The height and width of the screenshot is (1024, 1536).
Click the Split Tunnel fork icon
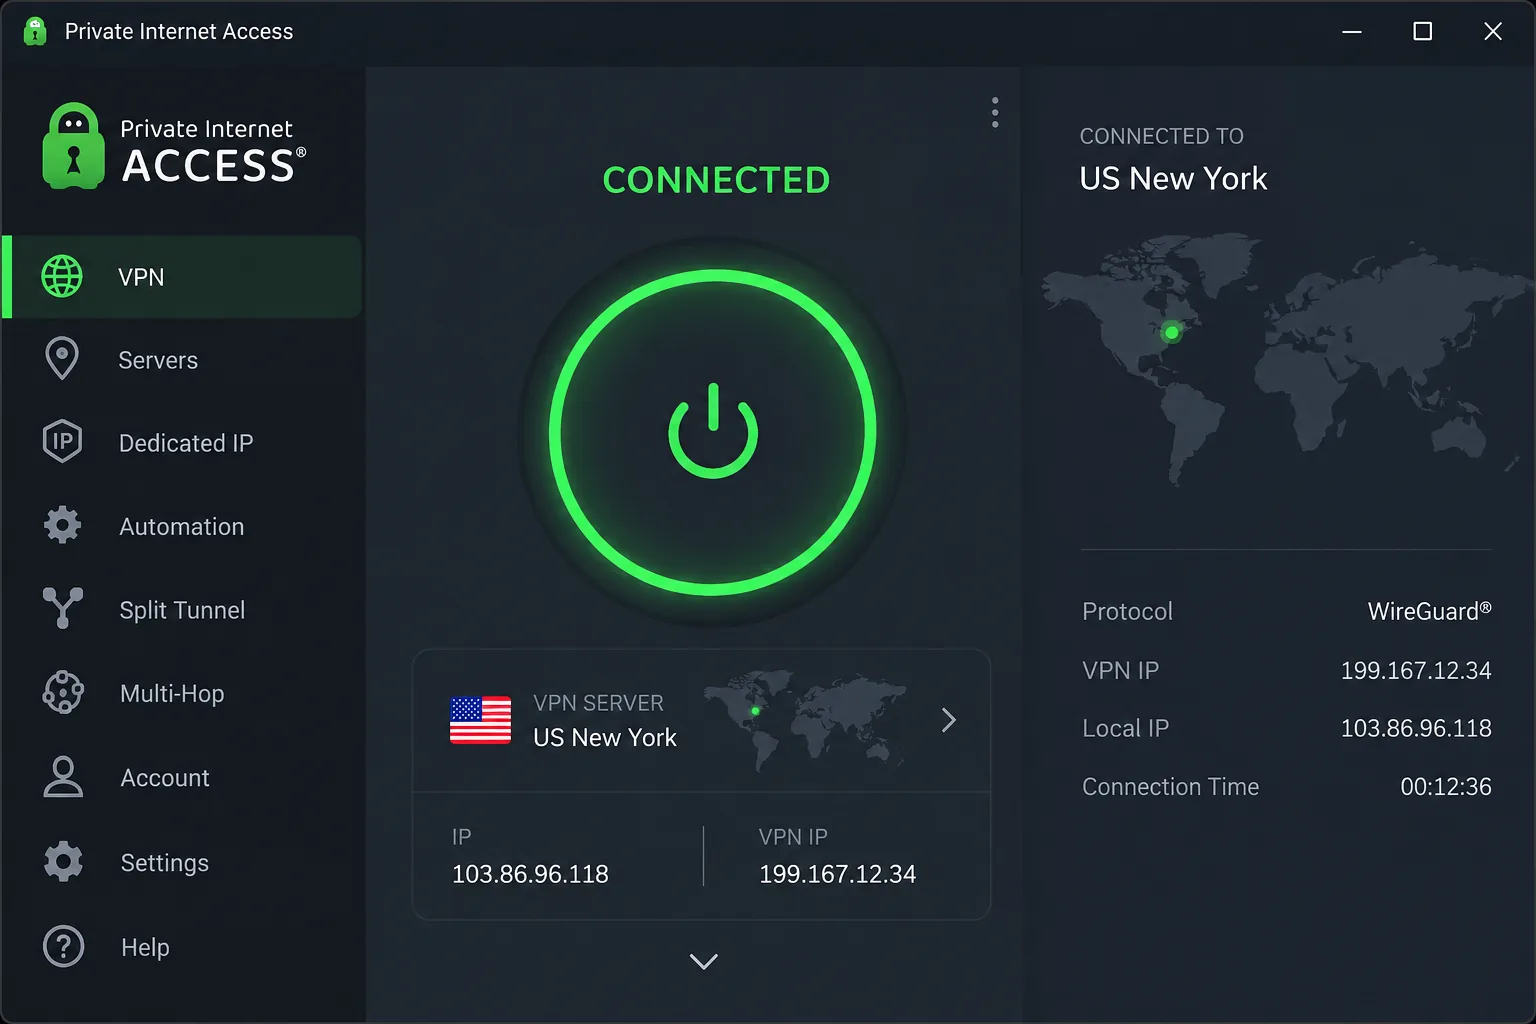[x=62, y=608]
